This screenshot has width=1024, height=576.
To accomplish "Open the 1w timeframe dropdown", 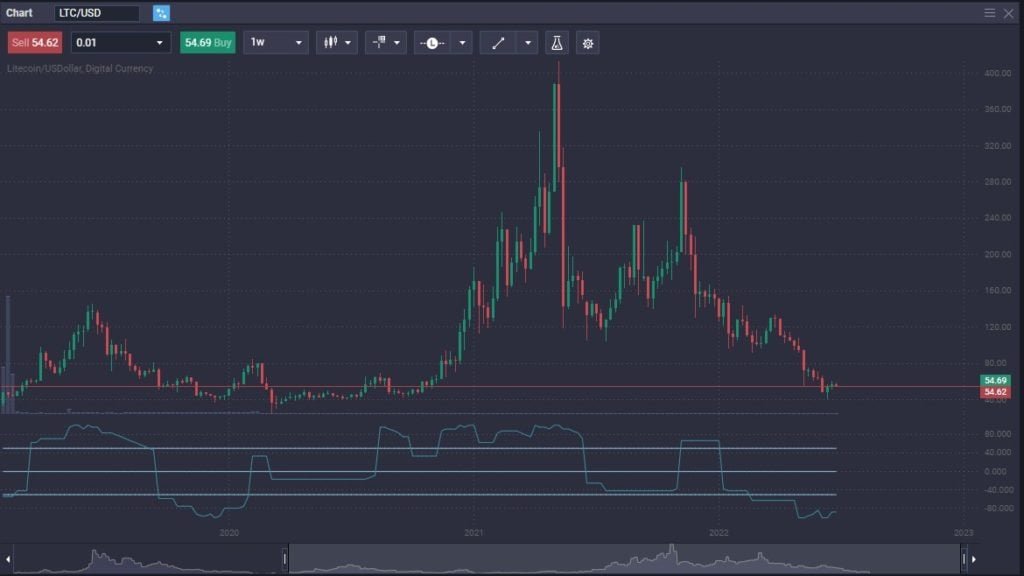I will tap(275, 42).
